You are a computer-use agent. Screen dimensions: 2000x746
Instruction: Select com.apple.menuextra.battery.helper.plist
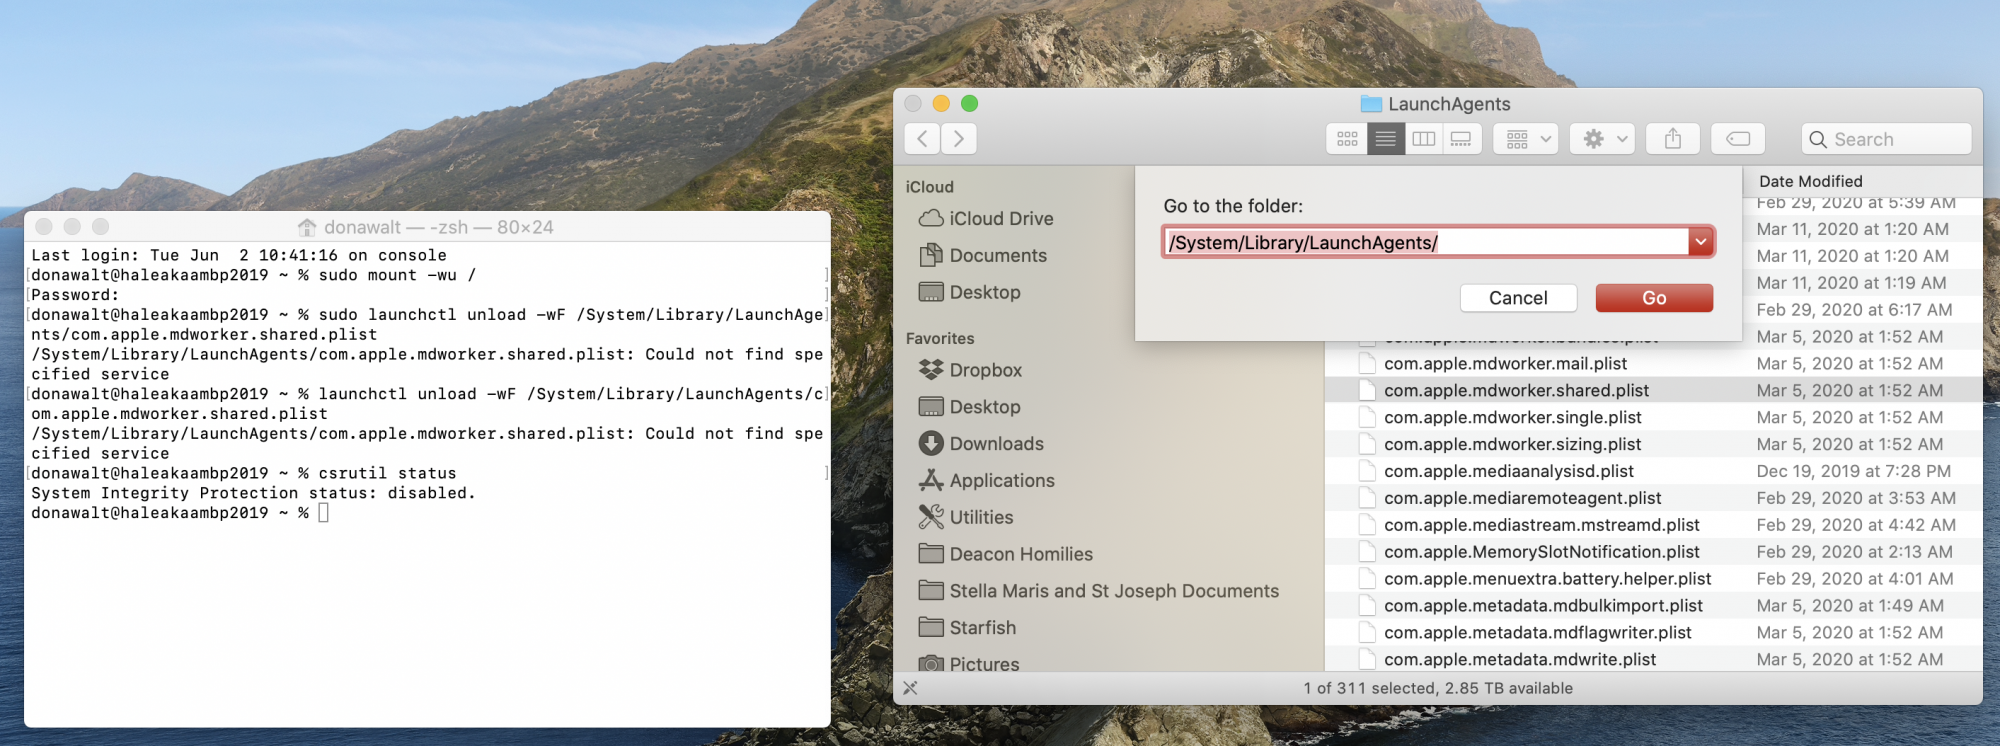coord(1547,579)
